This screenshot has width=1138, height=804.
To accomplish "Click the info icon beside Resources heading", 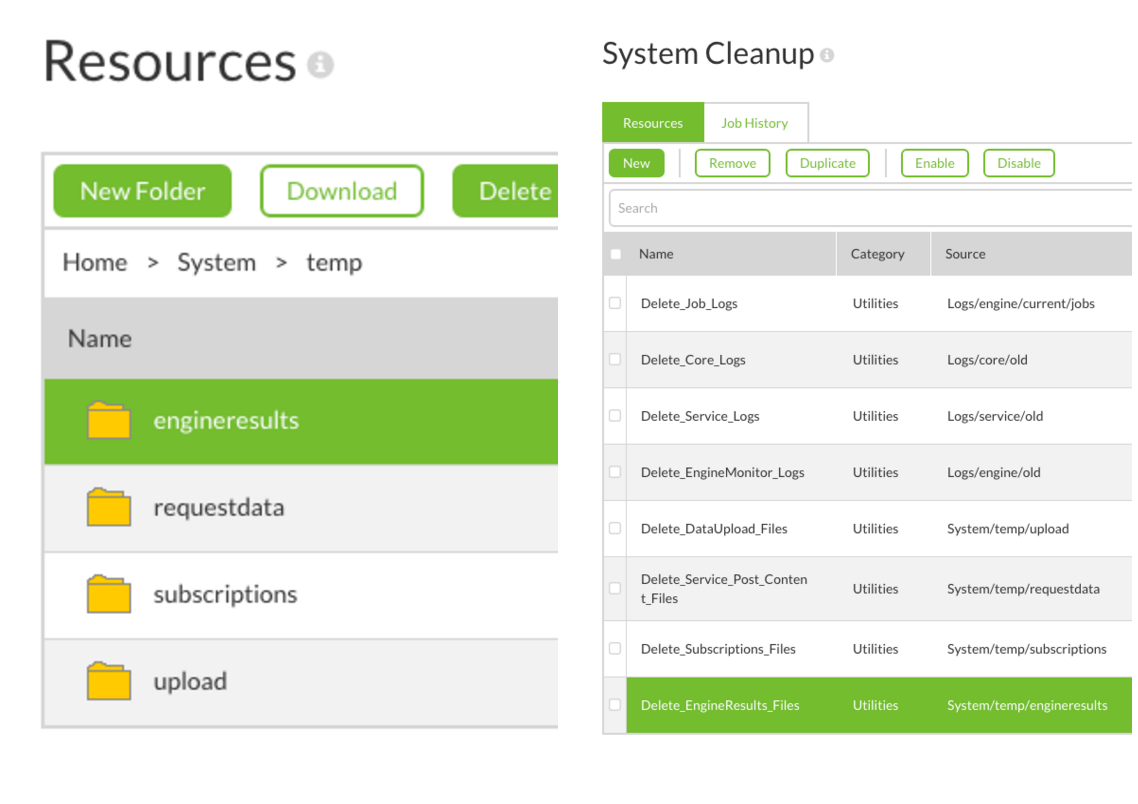I will point(320,65).
